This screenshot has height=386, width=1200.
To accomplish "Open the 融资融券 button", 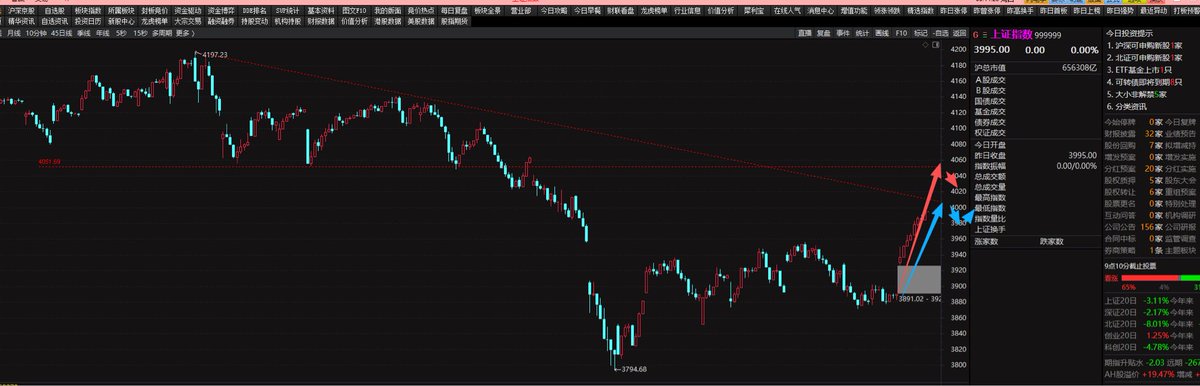I will pos(221,21).
